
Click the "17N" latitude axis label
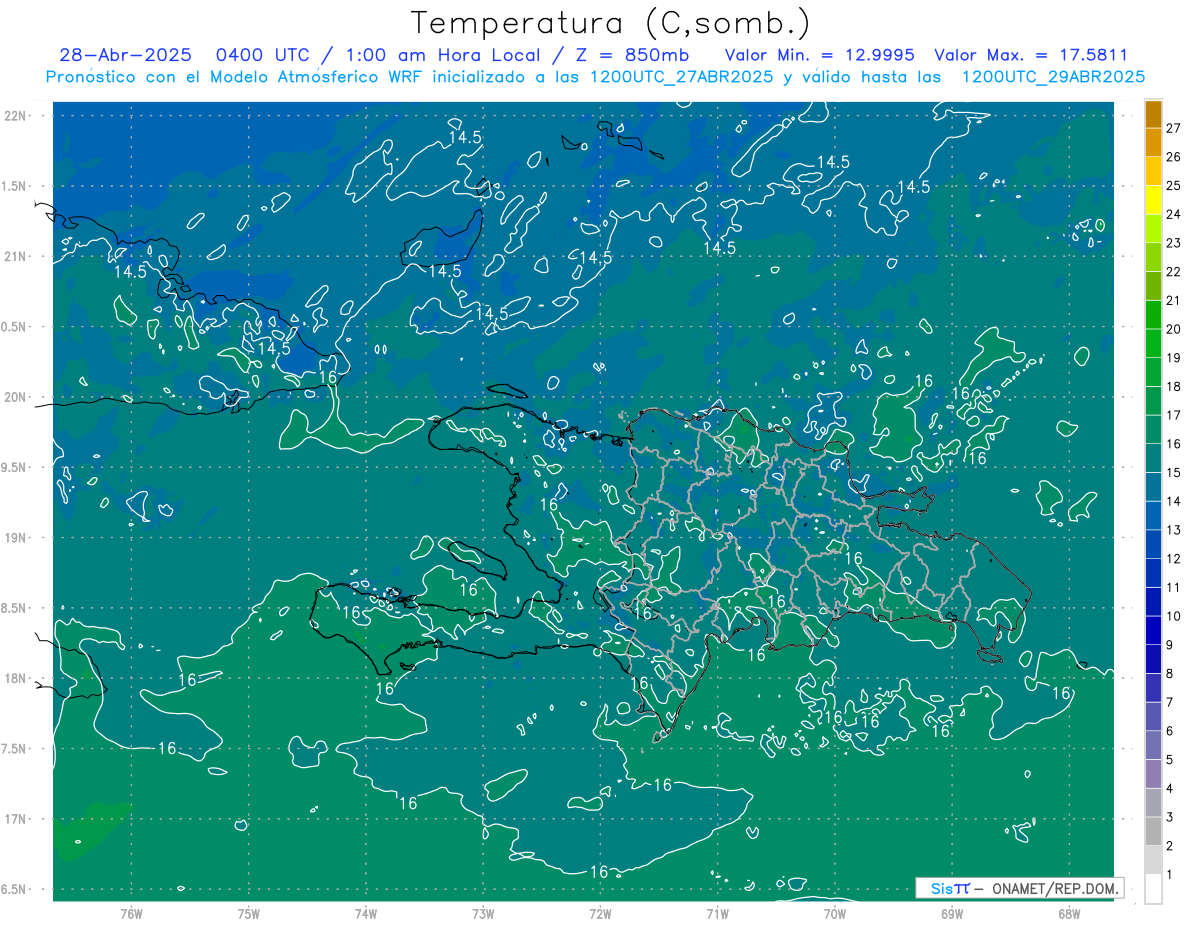click(16, 819)
